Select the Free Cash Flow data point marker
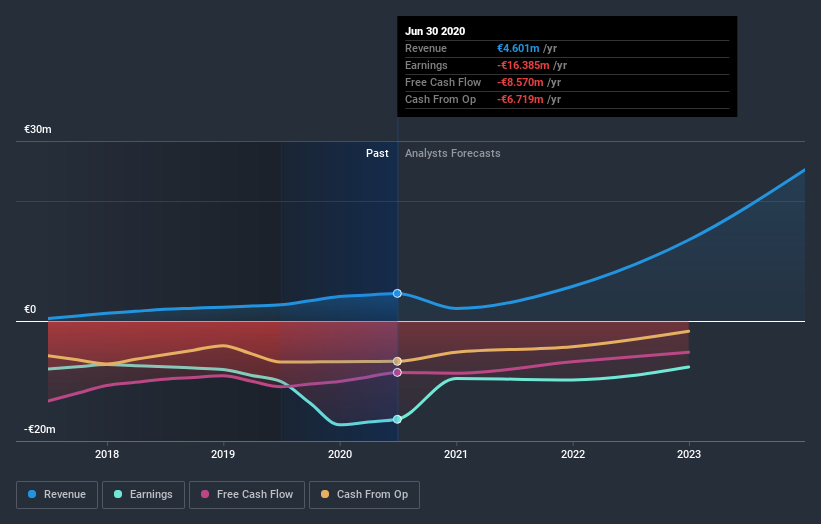Screen dimensions: 821x524 click(x=397, y=372)
